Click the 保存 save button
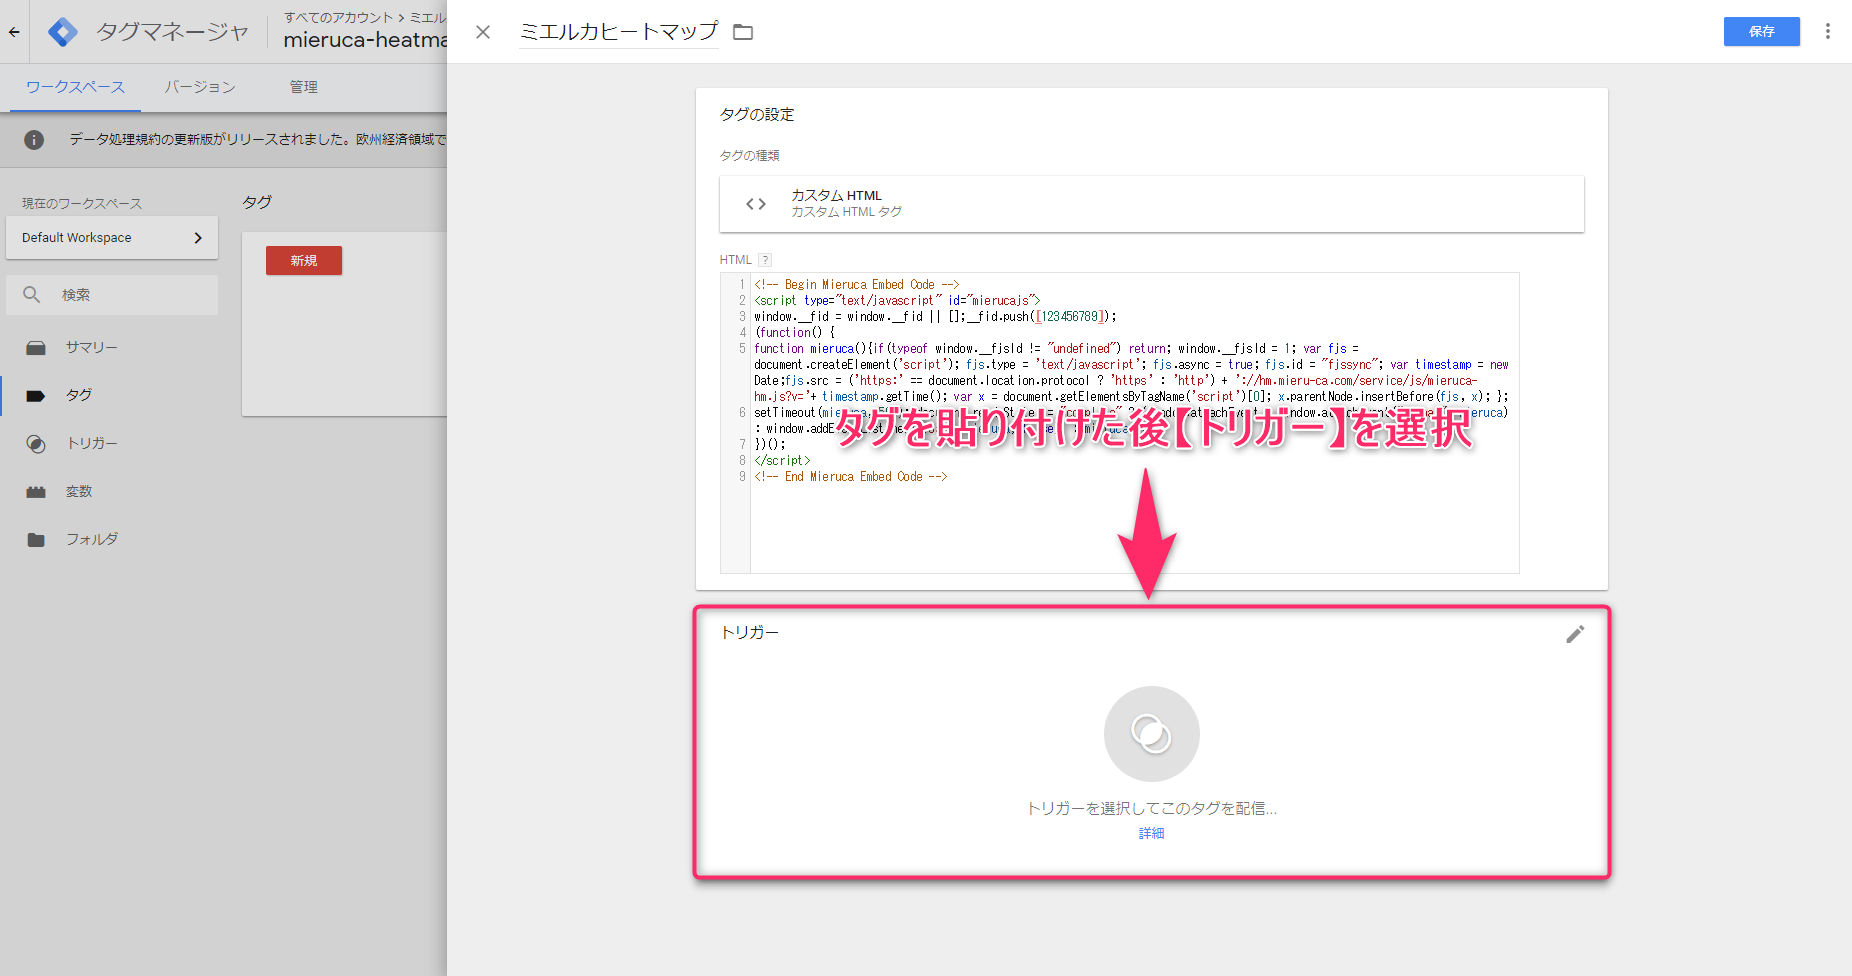The width and height of the screenshot is (1852, 976). tap(1762, 31)
